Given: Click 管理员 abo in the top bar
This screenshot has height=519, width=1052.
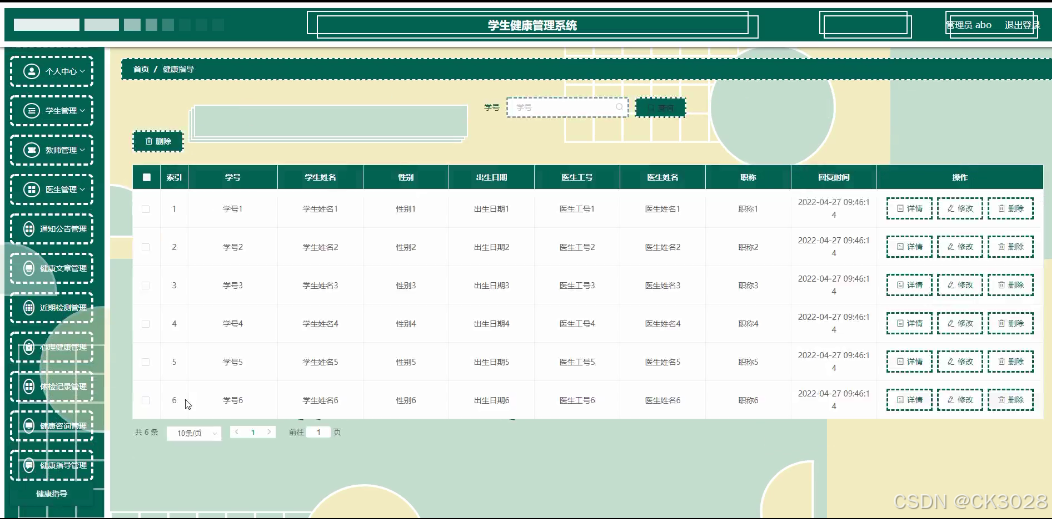Looking at the screenshot, I should [x=968, y=25].
